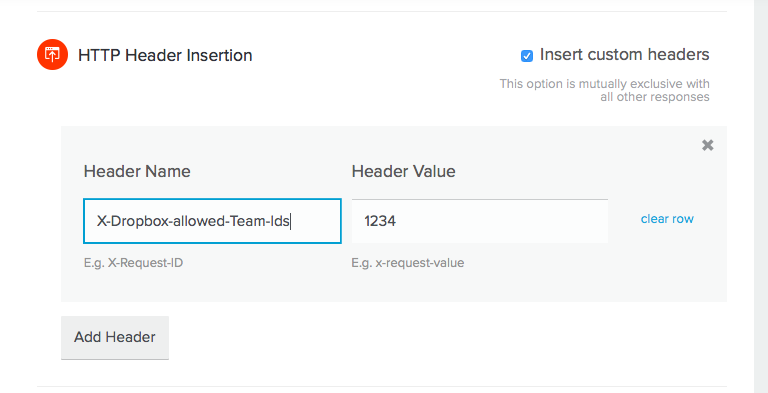The height and width of the screenshot is (393, 768).
Task: Remove the header row with the X icon
Action: tap(708, 145)
